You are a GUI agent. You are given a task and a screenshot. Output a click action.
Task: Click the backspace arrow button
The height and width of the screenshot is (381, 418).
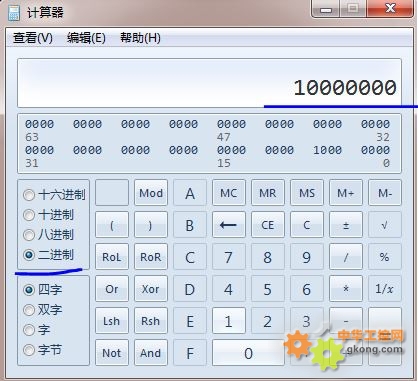(229, 225)
